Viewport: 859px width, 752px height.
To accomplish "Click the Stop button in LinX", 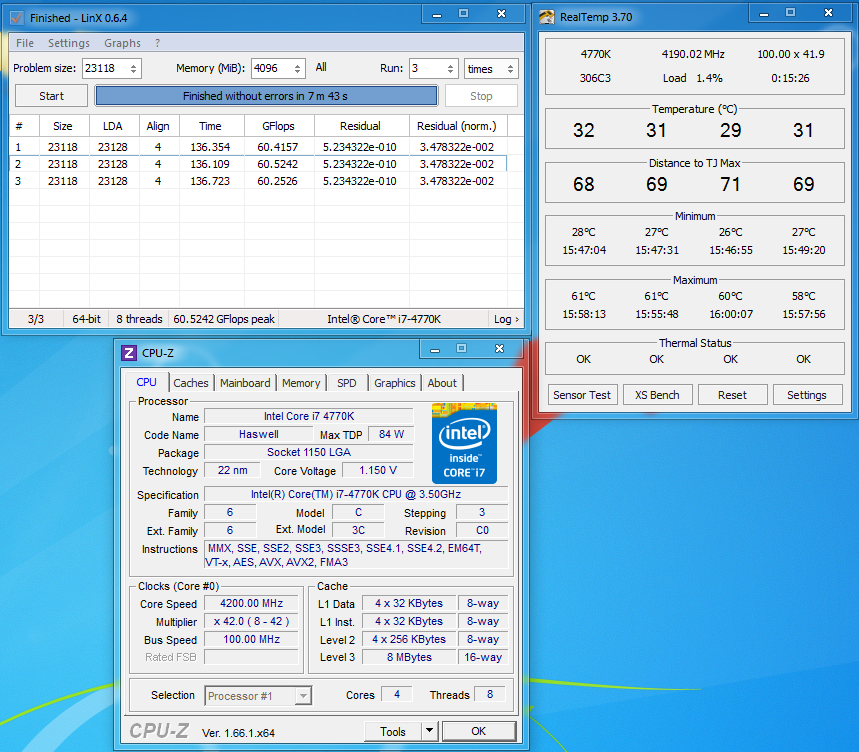I will pyautogui.click(x=481, y=96).
